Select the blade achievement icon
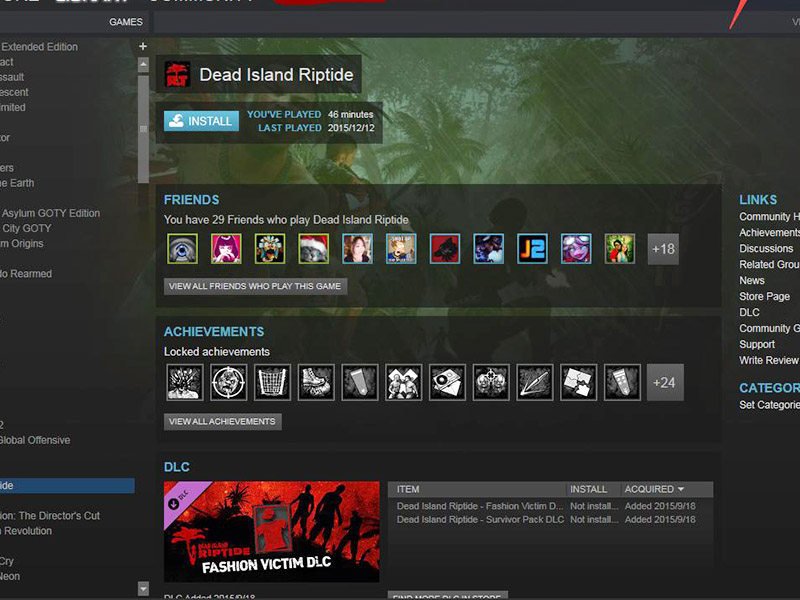The width and height of the screenshot is (800, 600). pos(535,382)
